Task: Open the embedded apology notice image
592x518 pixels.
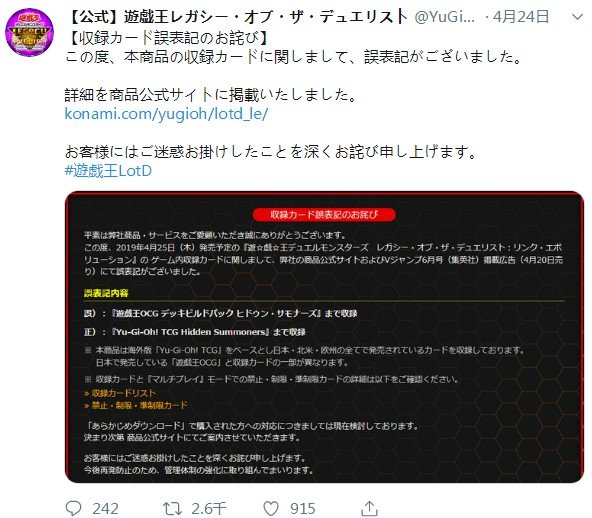Action: [x=324, y=337]
